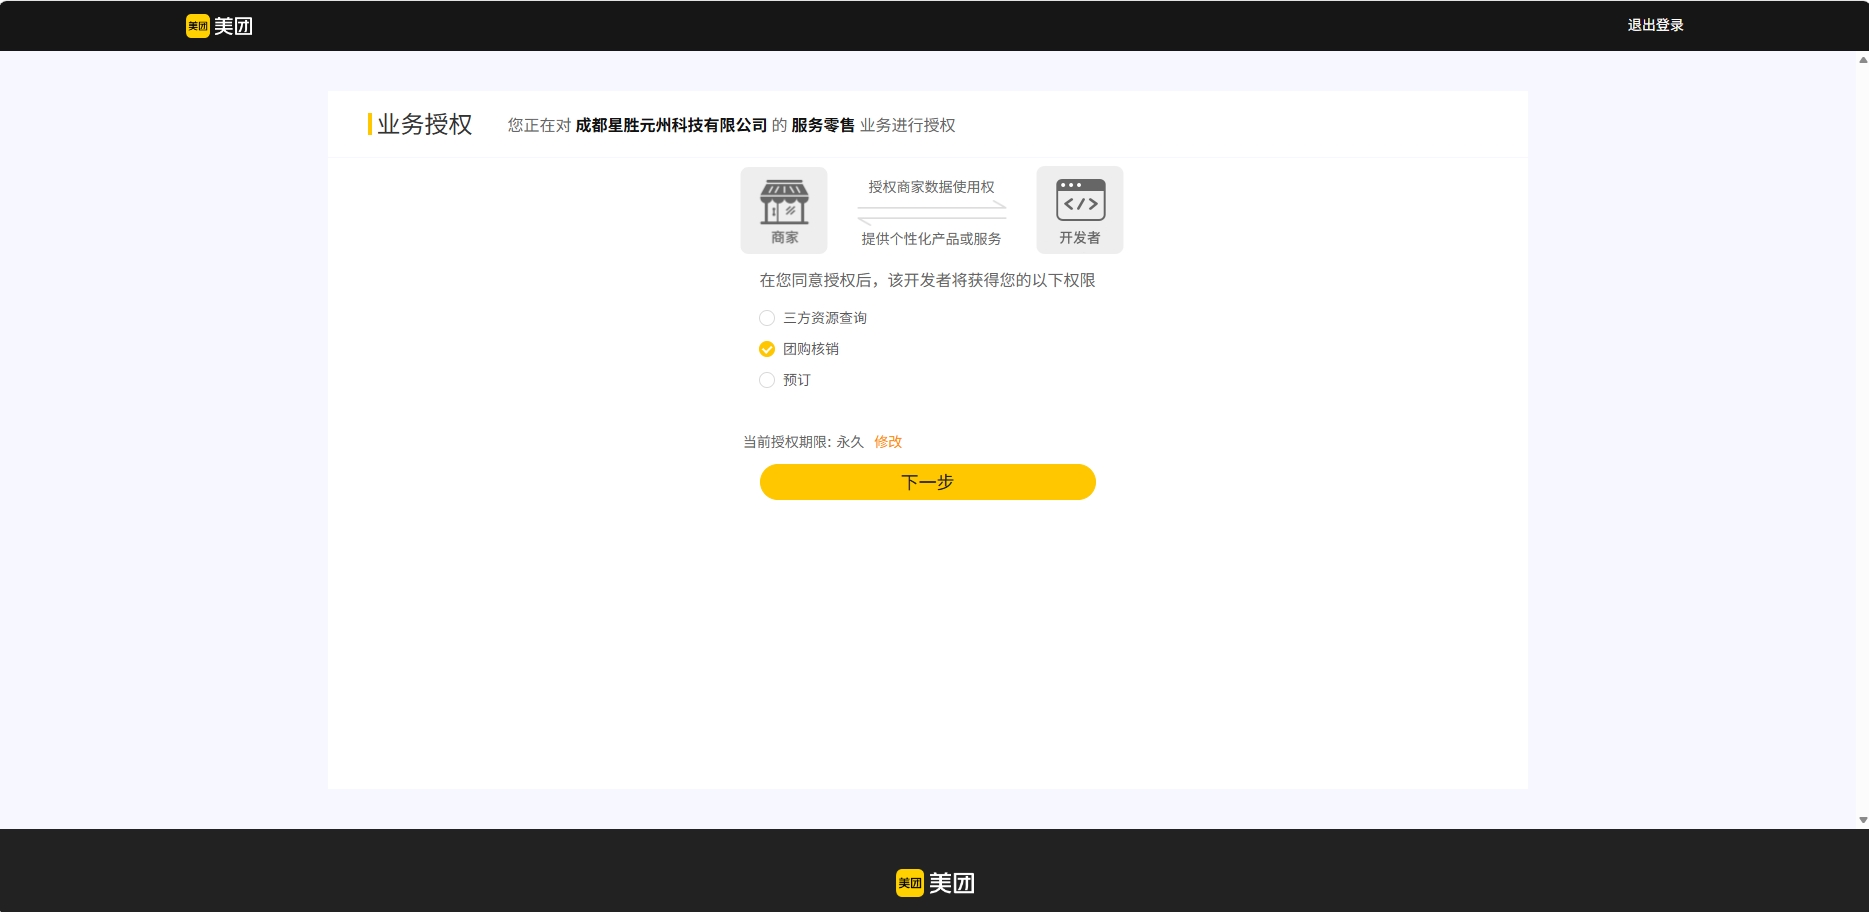Click the scrollbar up arrow

1862,60
